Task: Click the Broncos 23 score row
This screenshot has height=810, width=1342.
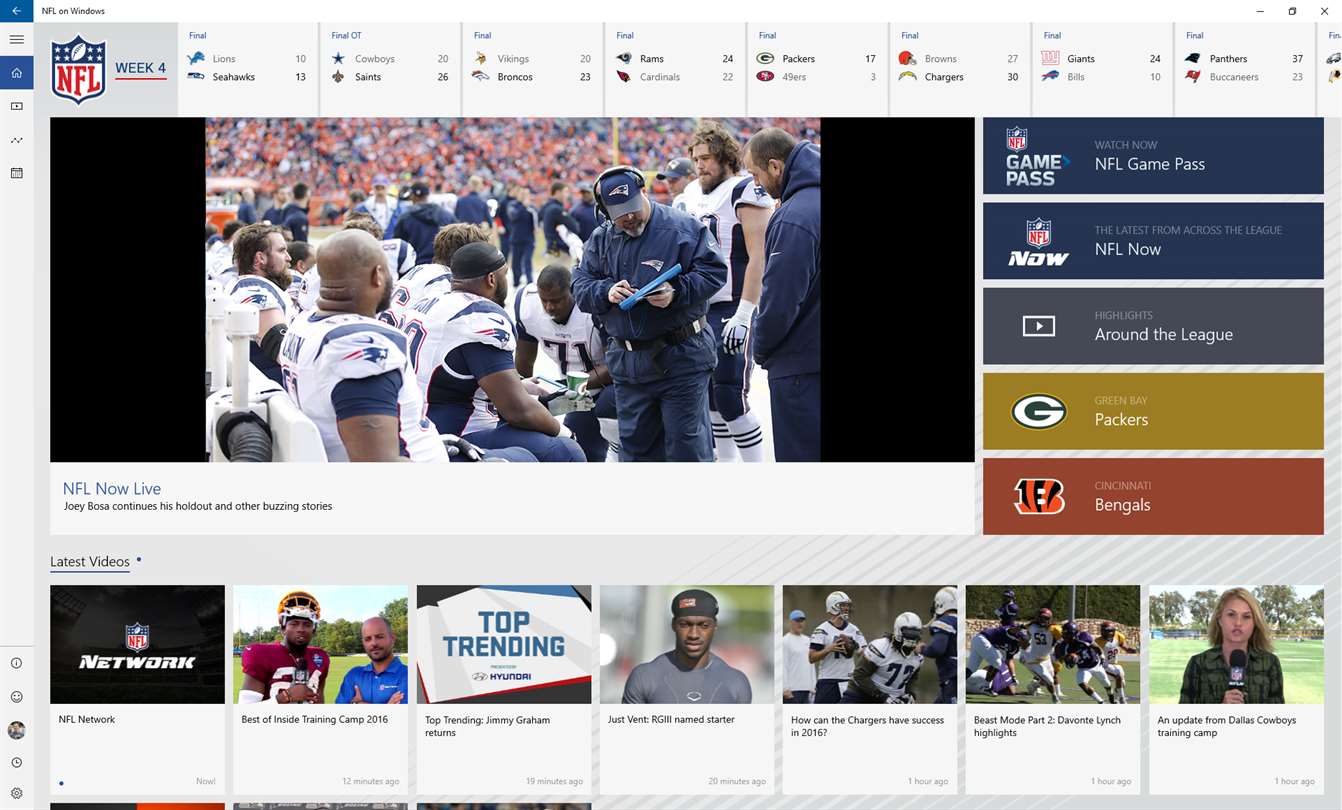Action: pyautogui.click(x=532, y=77)
